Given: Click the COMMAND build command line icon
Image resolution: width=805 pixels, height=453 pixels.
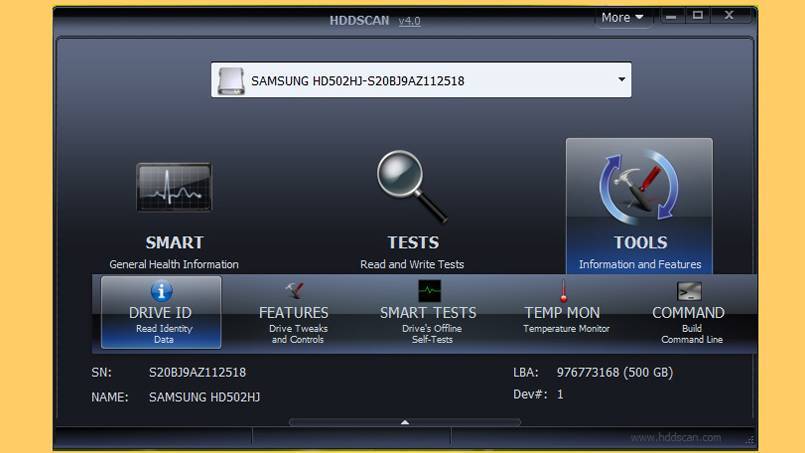Looking at the screenshot, I should coord(689,292).
